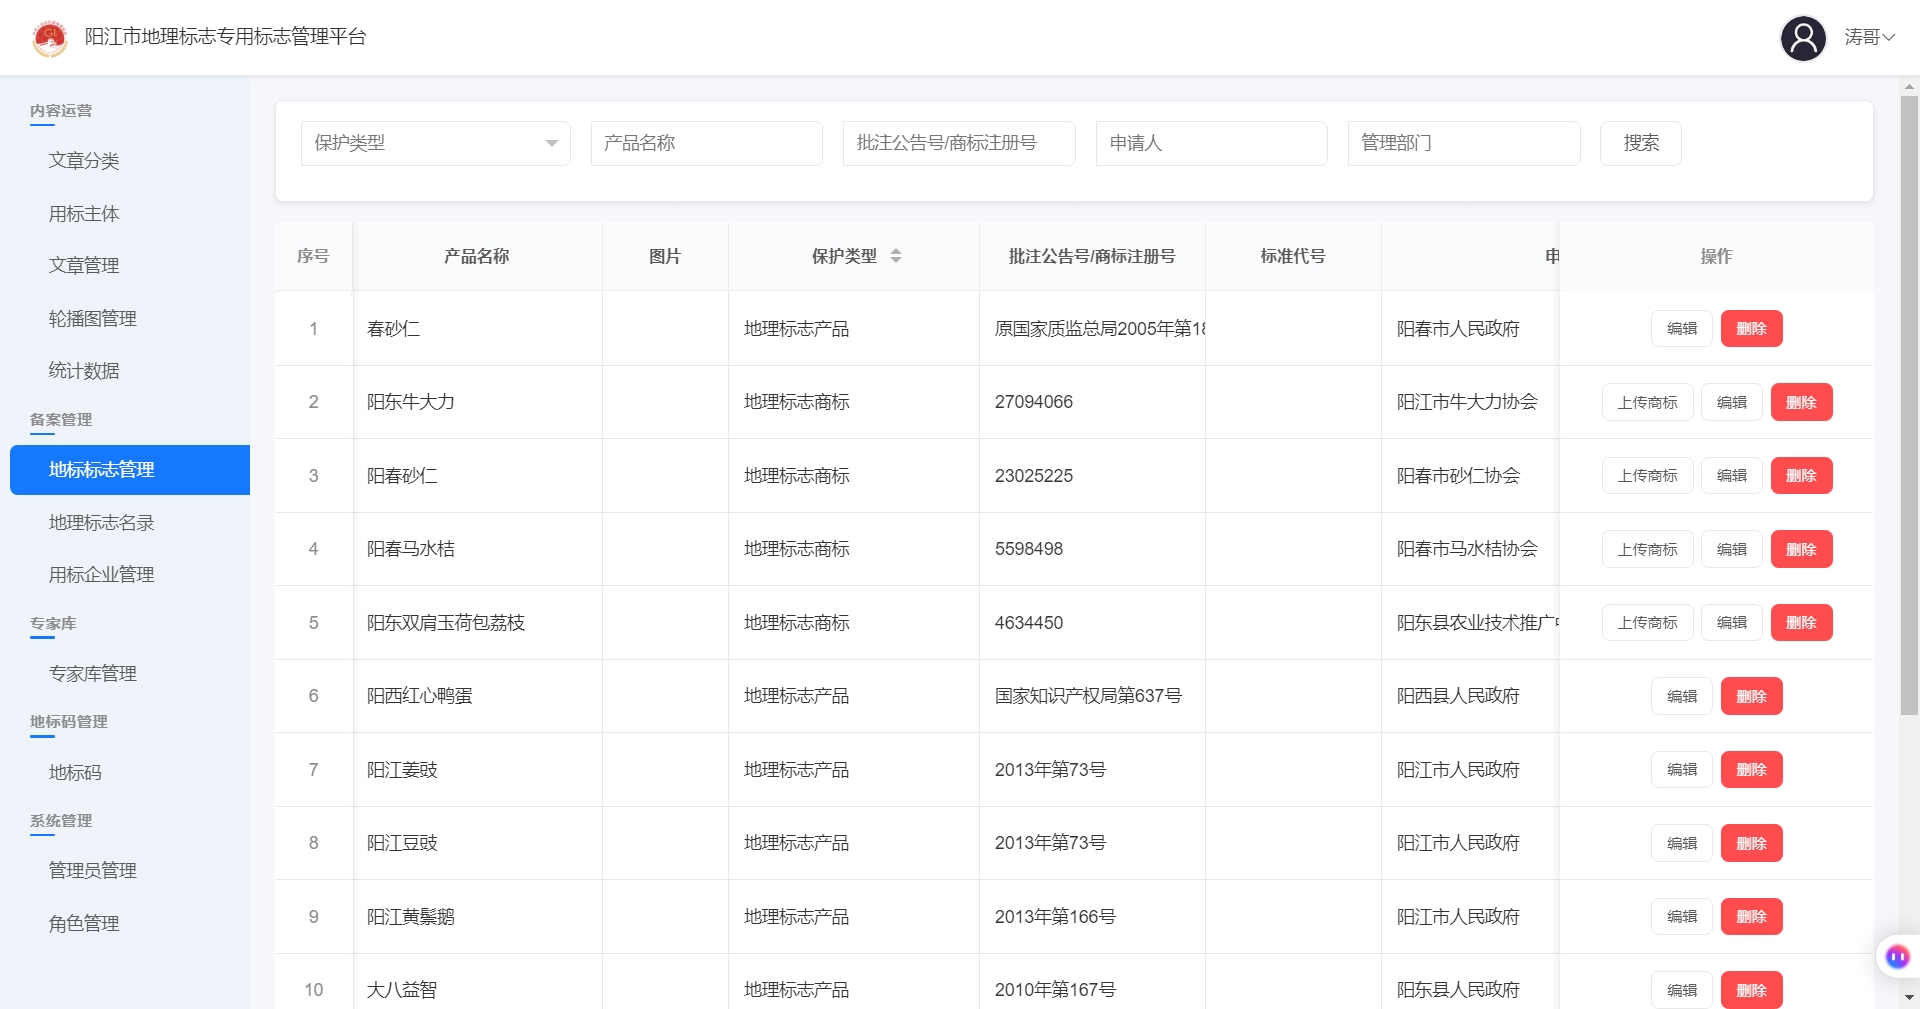Focus the 产品名称 search field
This screenshot has width=1920, height=1009.
(707, 143)
